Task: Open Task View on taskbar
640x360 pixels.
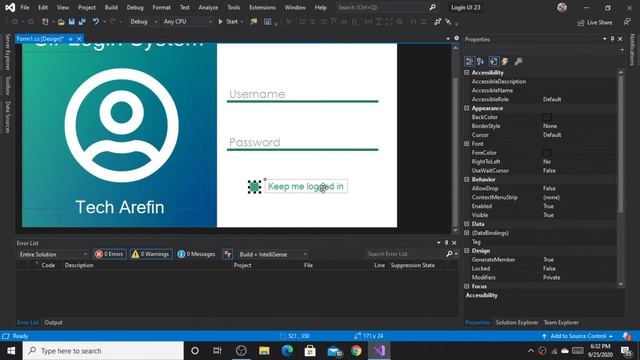Action: pyautogui.click(x=217, y=351)
